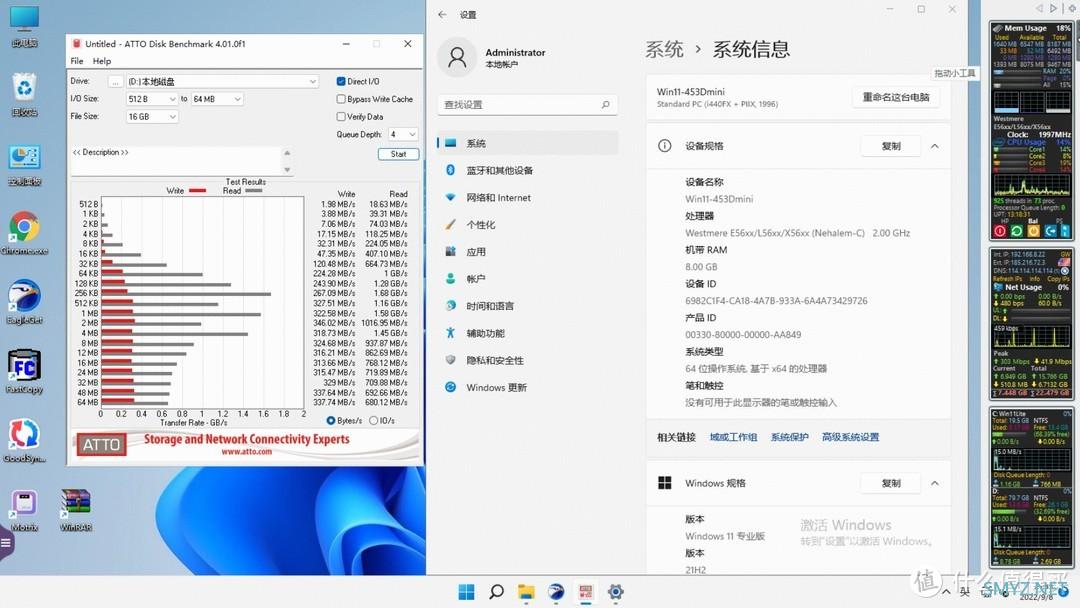
Task: Select System in the Settings sidebar
Action: 528,143
